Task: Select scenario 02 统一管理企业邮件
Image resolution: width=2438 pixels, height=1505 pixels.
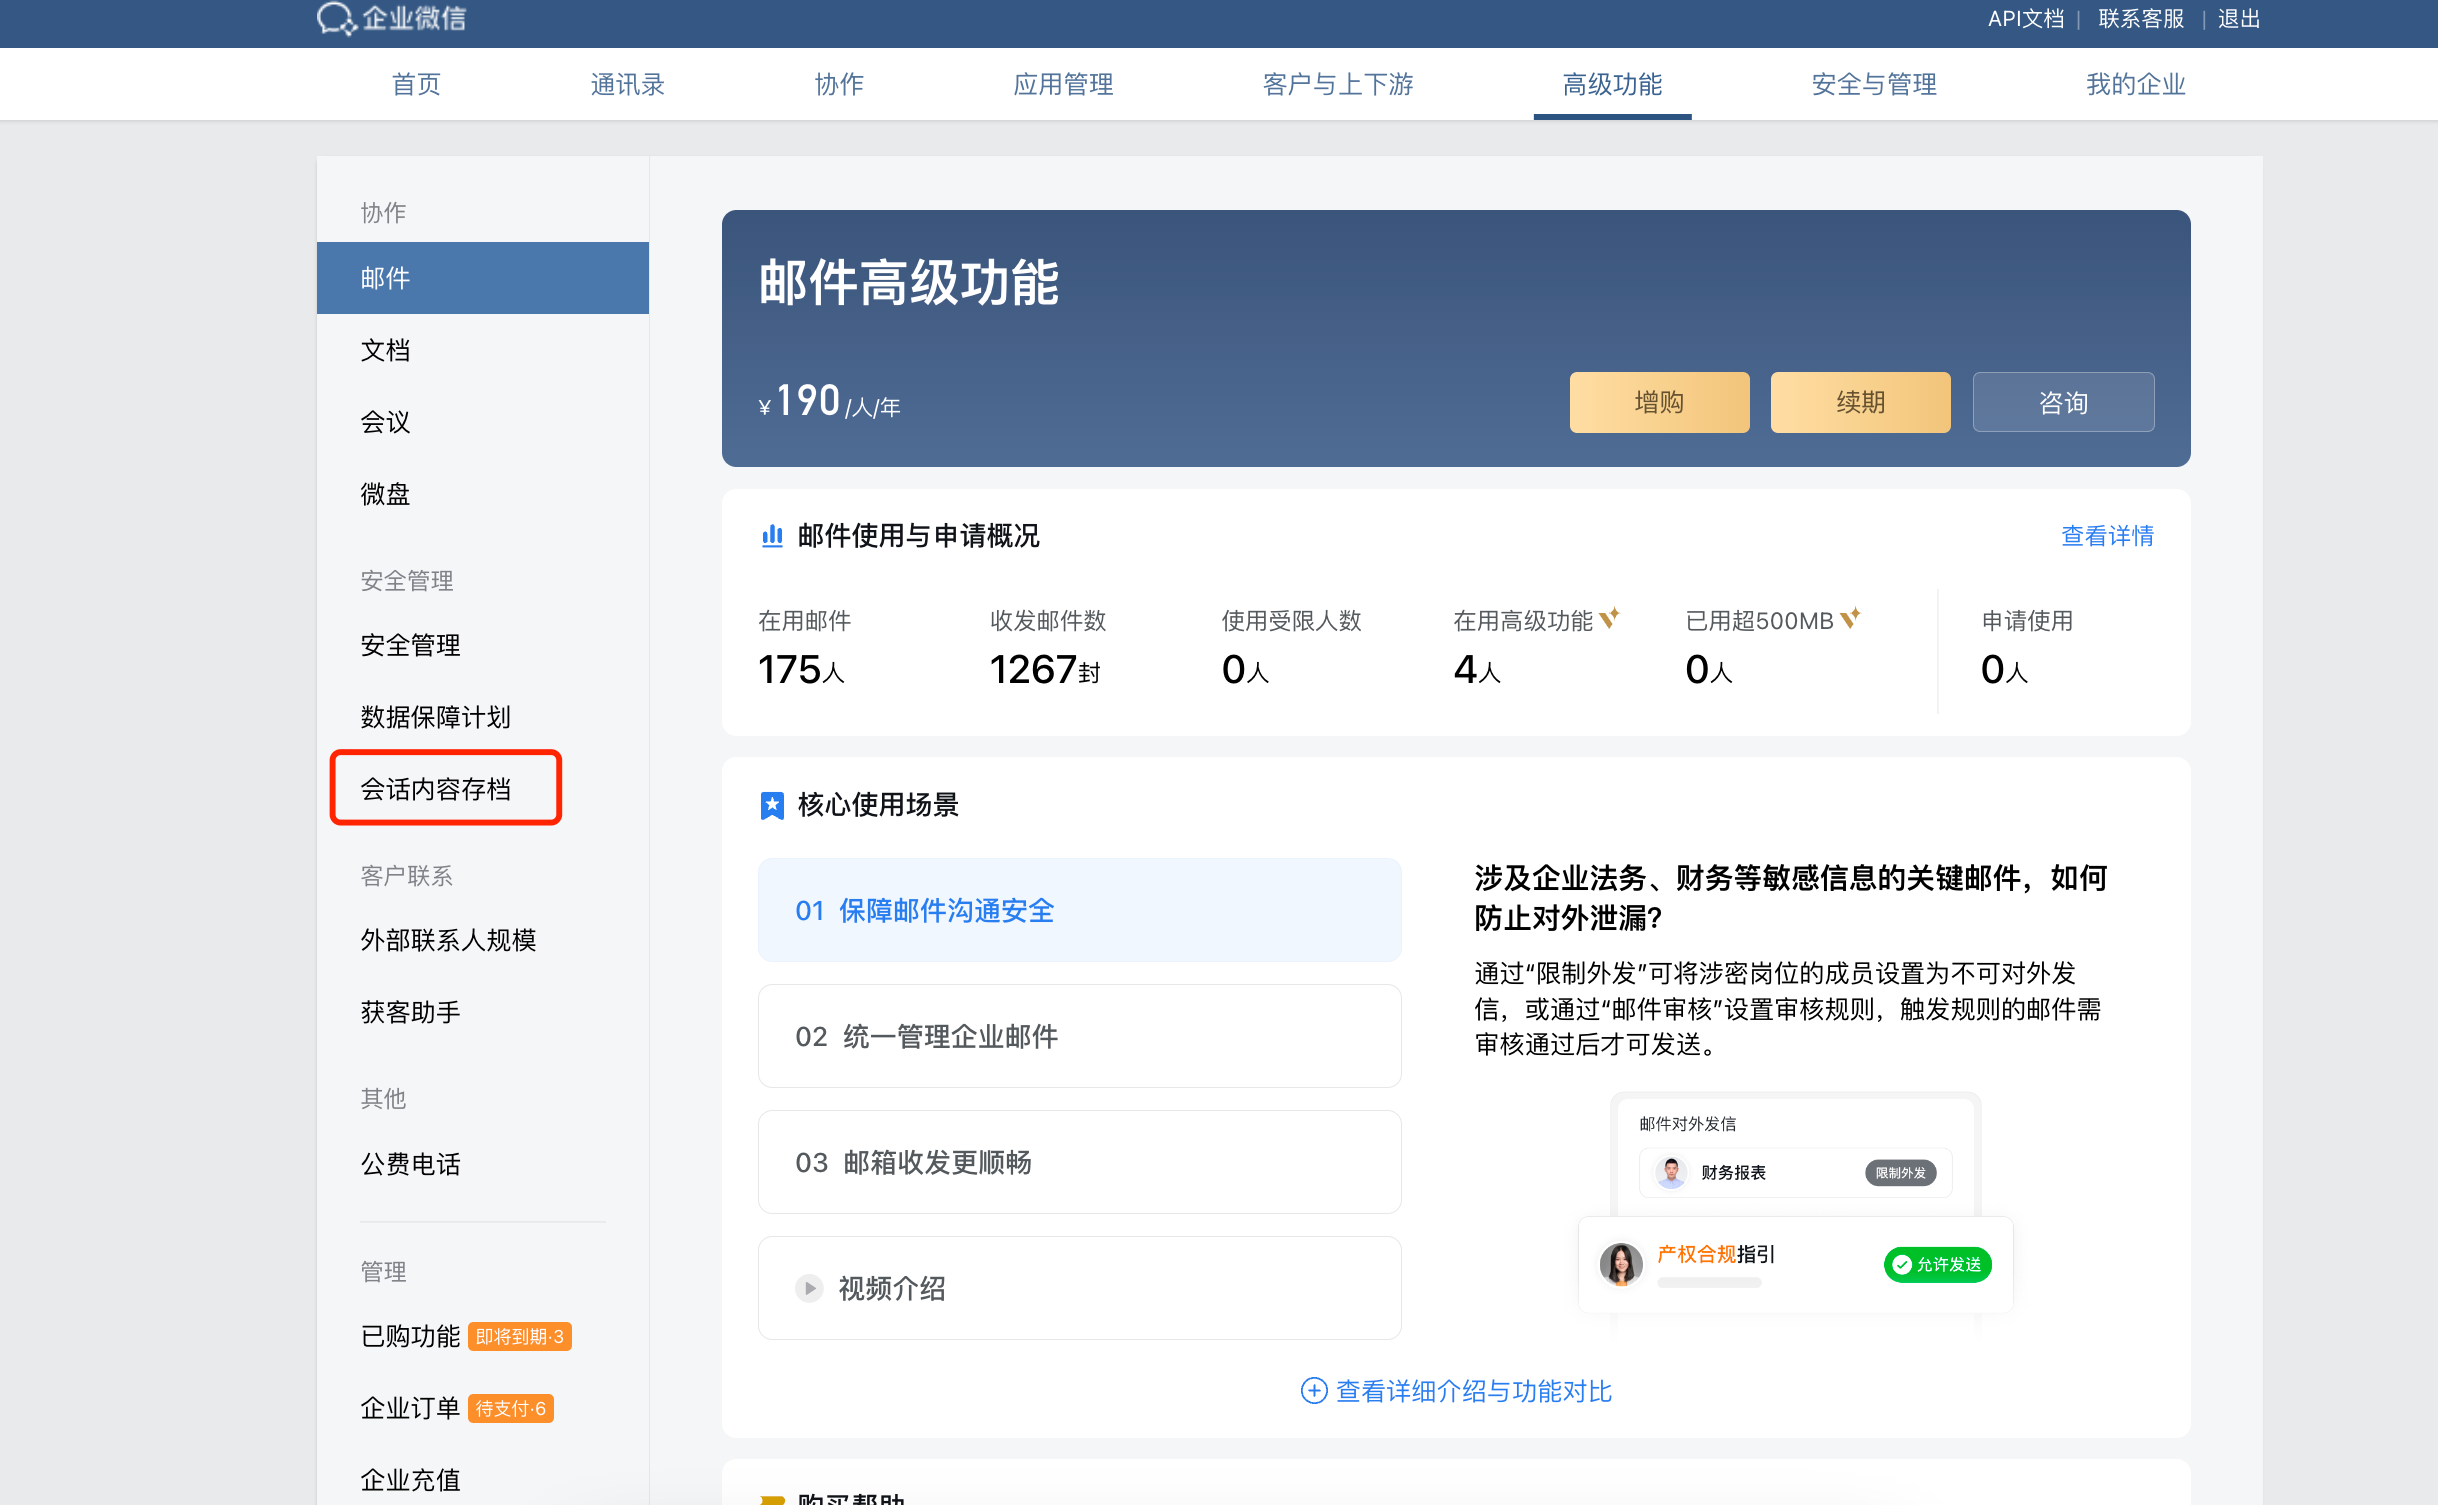Action: pyautogui.click(x=1079, y=1036)
